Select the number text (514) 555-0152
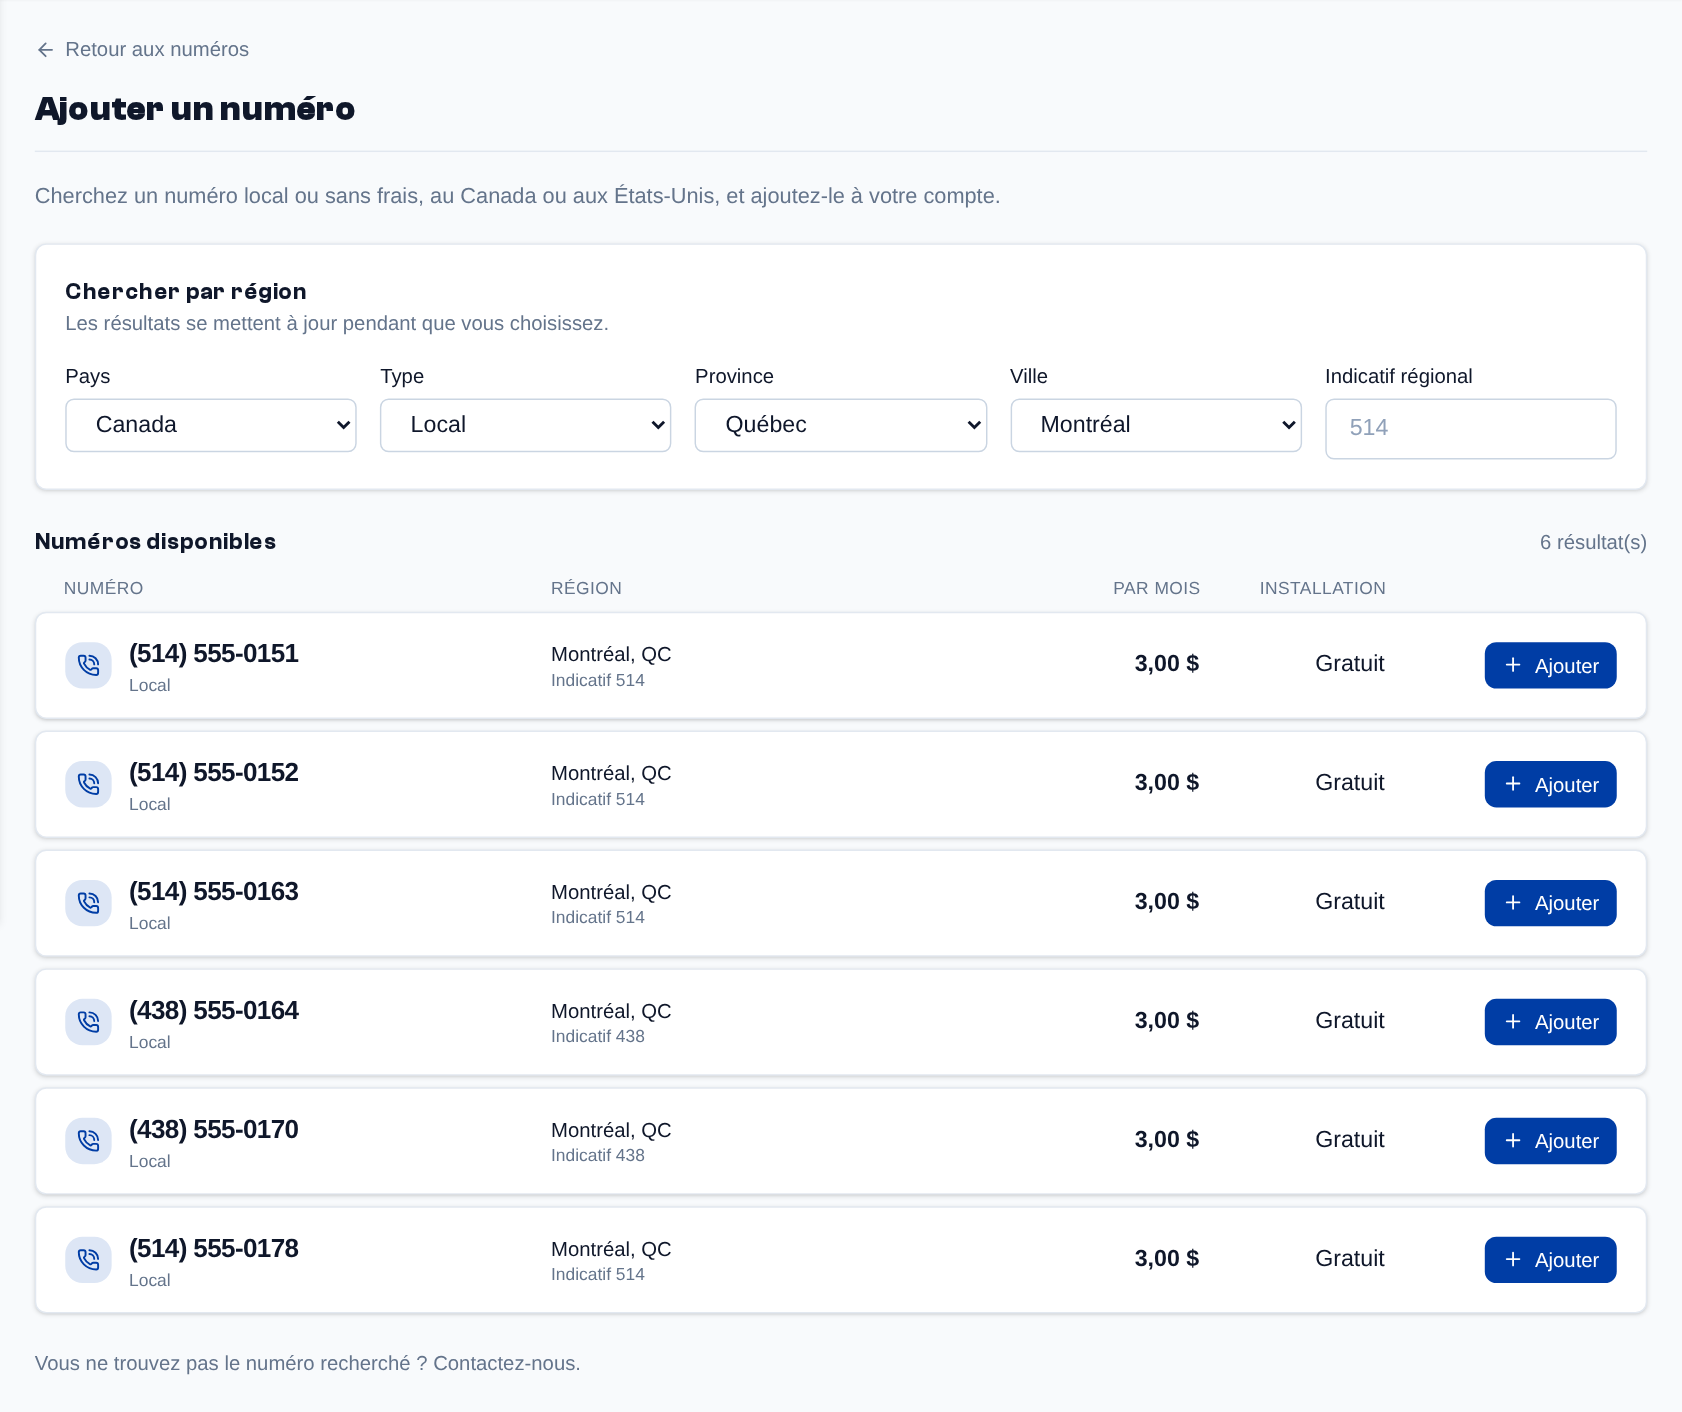Viewport: 1682px width, 1412px height. click(x=214, y=773)
